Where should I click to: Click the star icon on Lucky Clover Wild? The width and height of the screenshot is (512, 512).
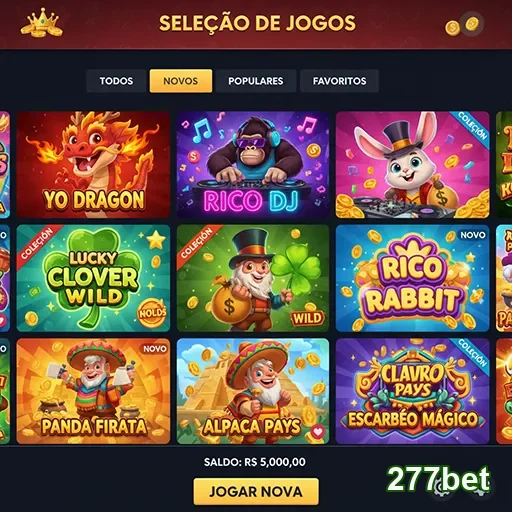click(156, 239)
